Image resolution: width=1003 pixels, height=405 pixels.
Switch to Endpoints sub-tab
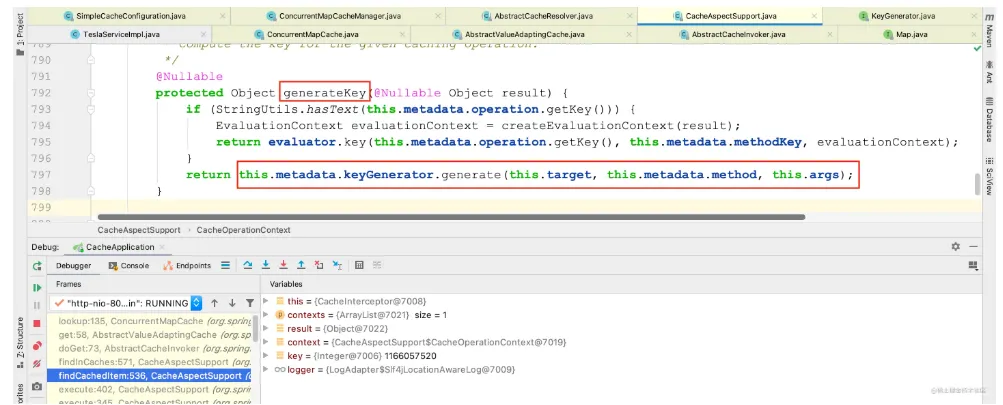[x=187, y=266]
